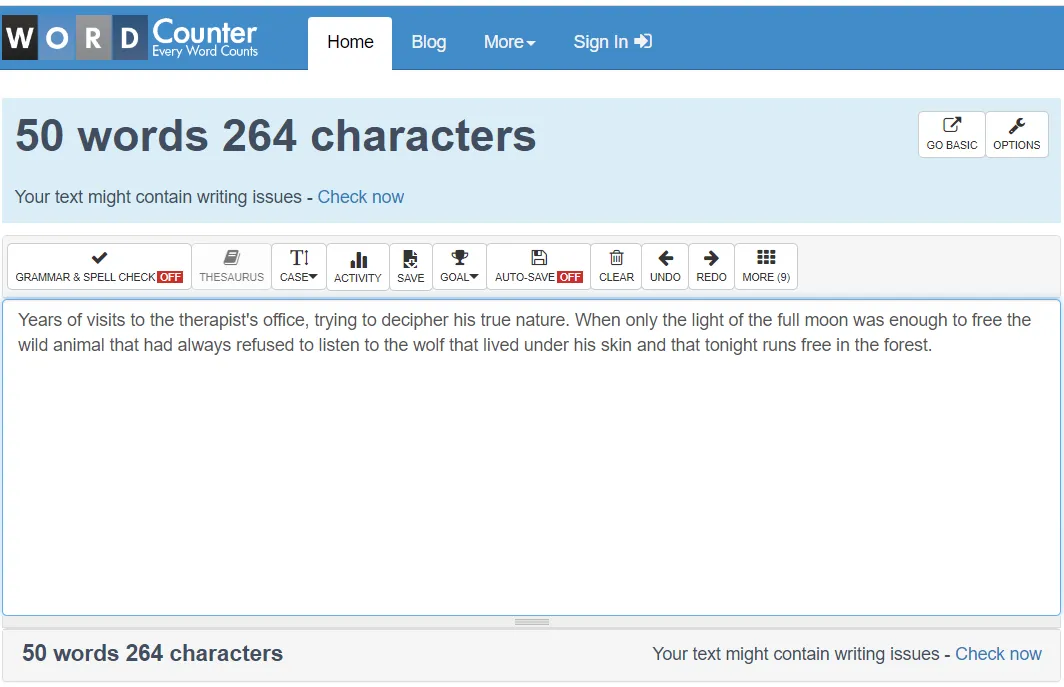Open the Thesaurus tool
1064x687 pixels.
[231, 266]
